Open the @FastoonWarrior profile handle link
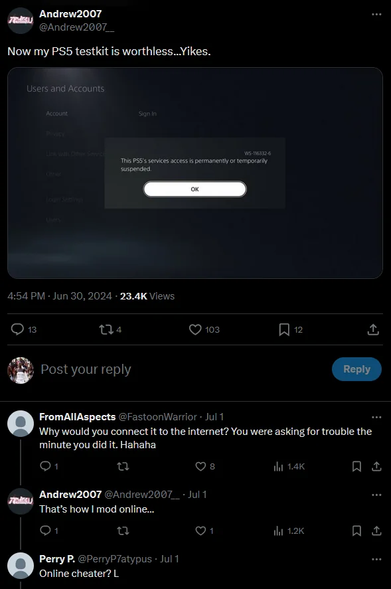 [158, 417]
